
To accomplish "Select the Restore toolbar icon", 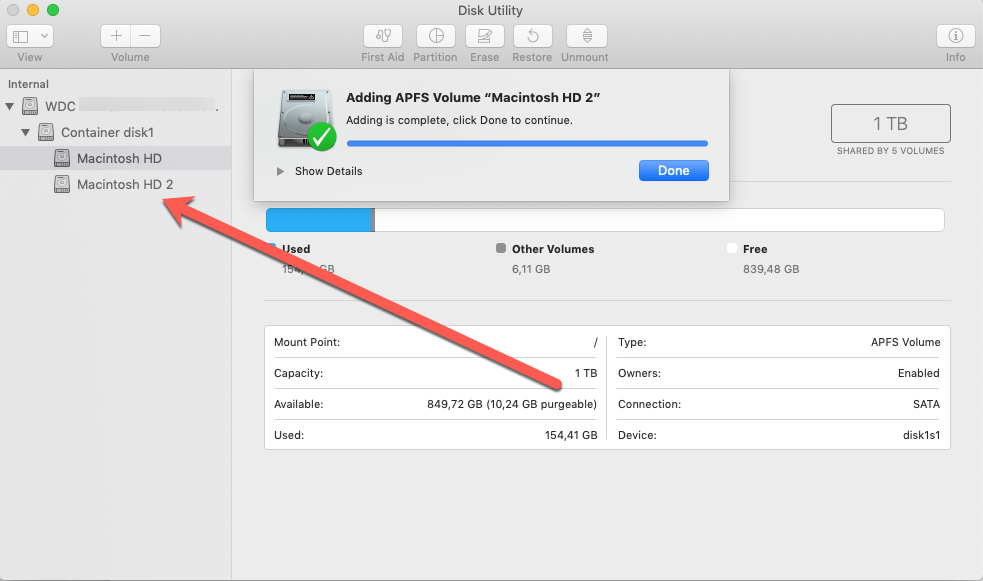I will [x=532, y=37].
